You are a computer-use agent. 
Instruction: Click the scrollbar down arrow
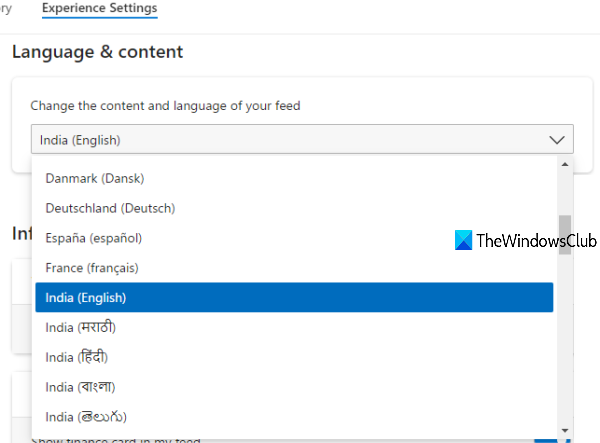click(565, 427)
